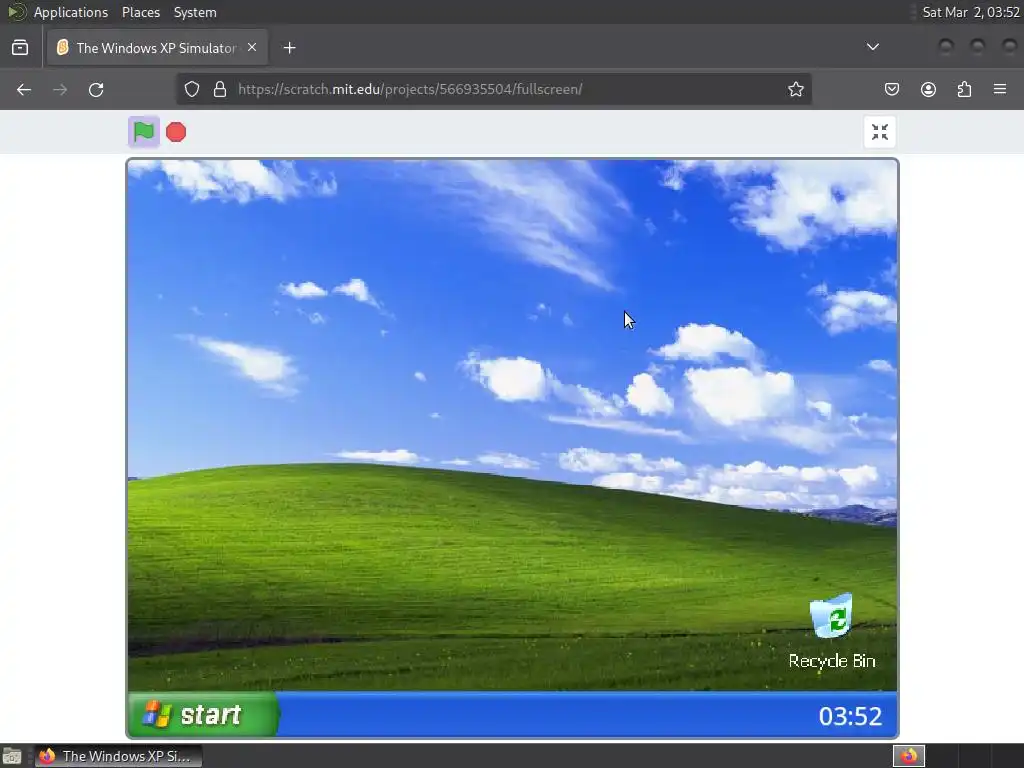This screenshot has width=1024, height=768.
Task: Focus the URL address bar
Action: pyautogui.click(x=494, y=89)
